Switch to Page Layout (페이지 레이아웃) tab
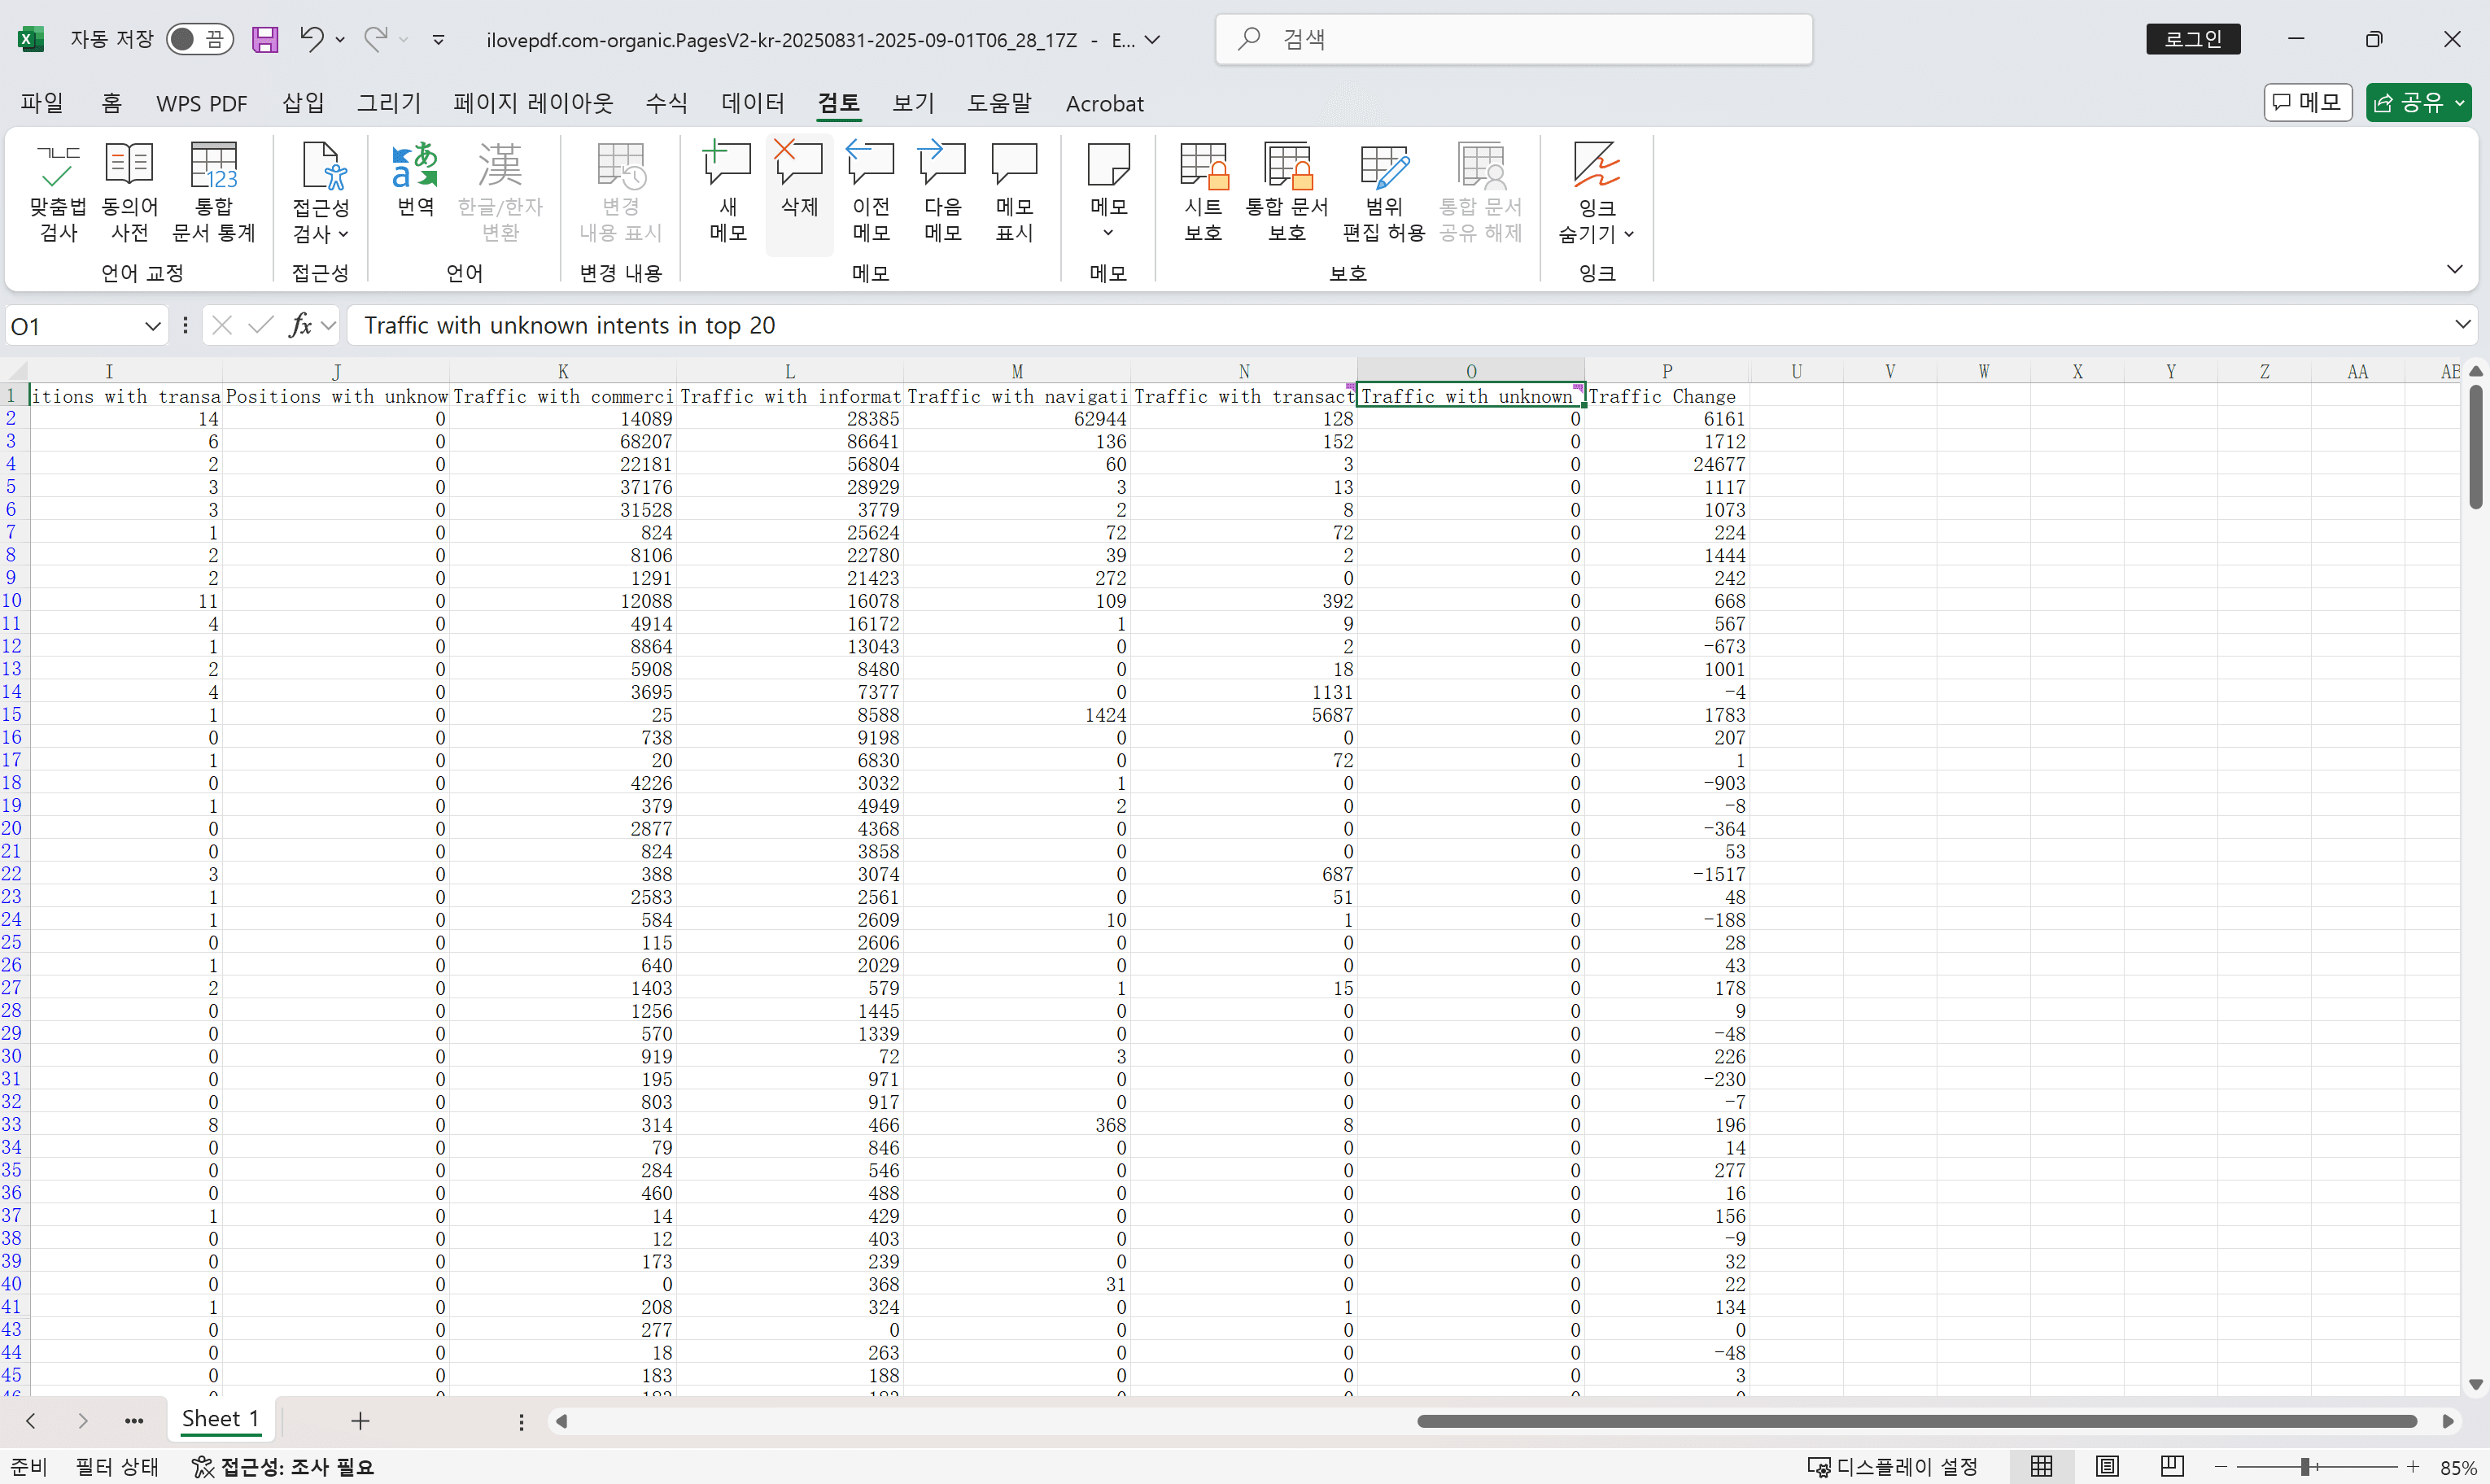 533,103
